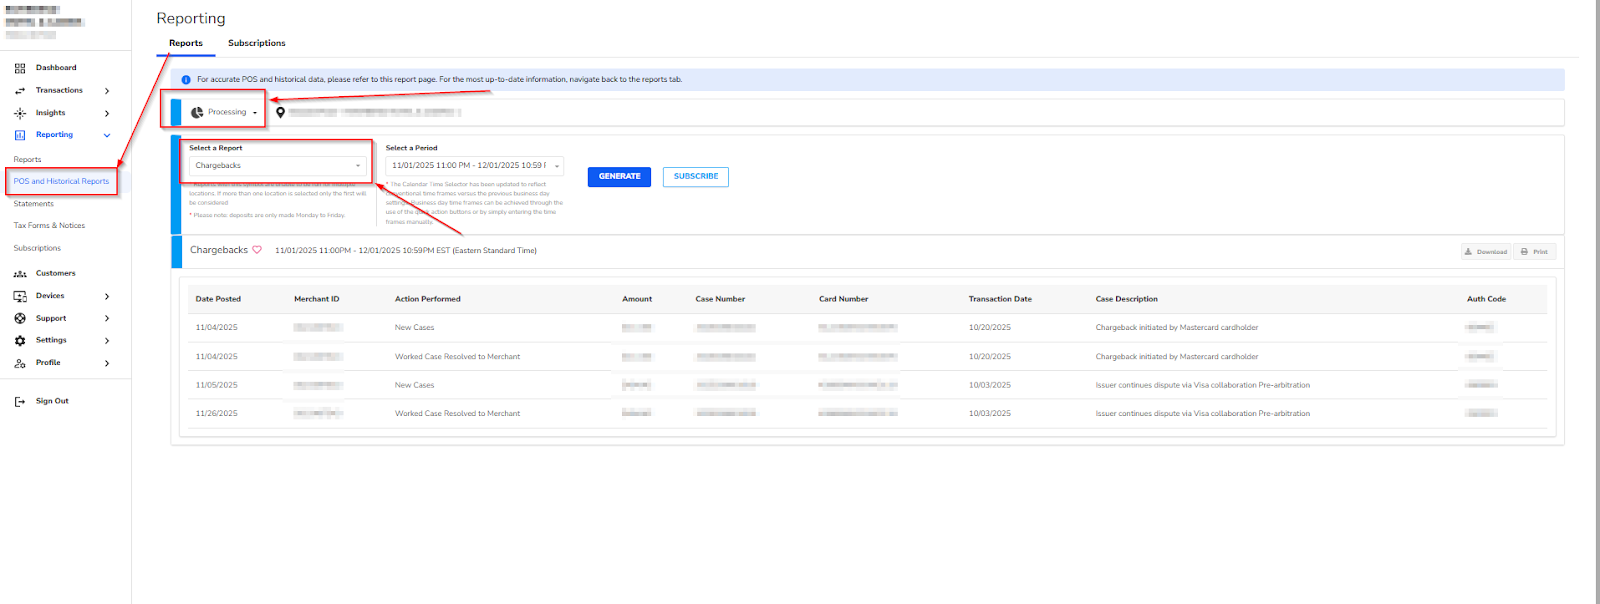Click the Sign Out icon
The image size is (1600, 604).
tap(20, 401)
